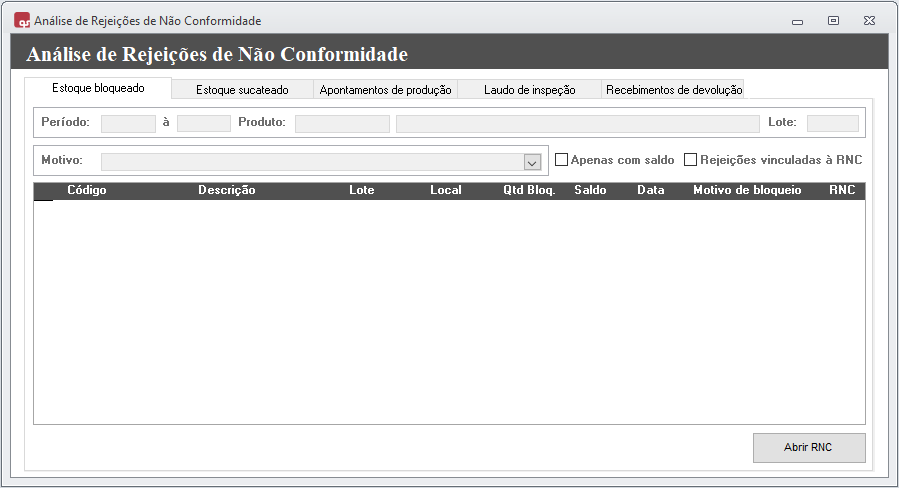899x488 pixels.
Task: Click the Período start date field
Action: [x=128, y=123]
